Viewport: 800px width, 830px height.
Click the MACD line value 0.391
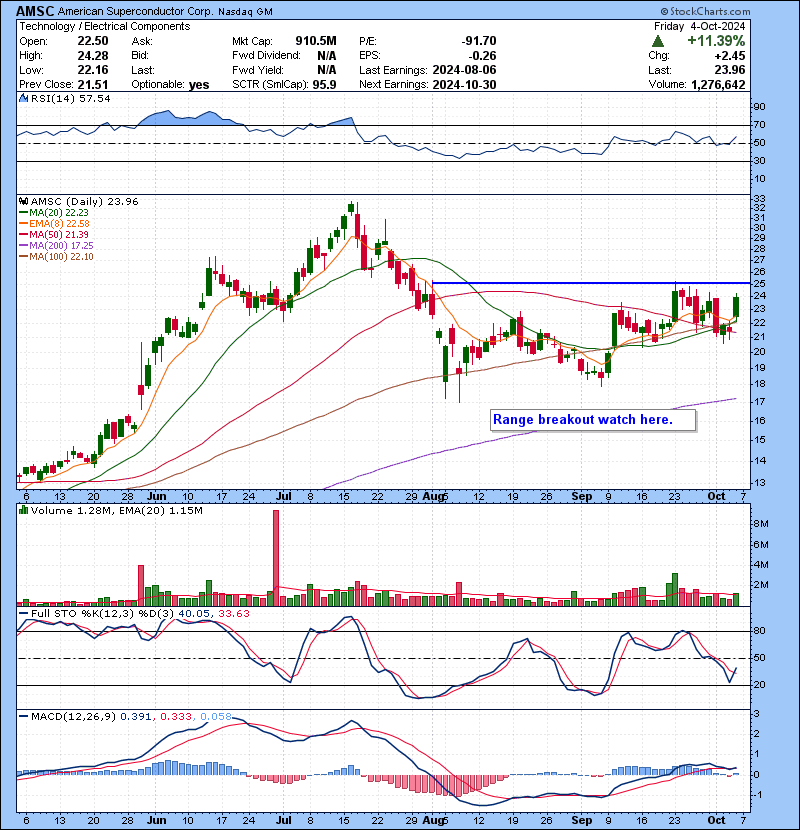point(136,716)
